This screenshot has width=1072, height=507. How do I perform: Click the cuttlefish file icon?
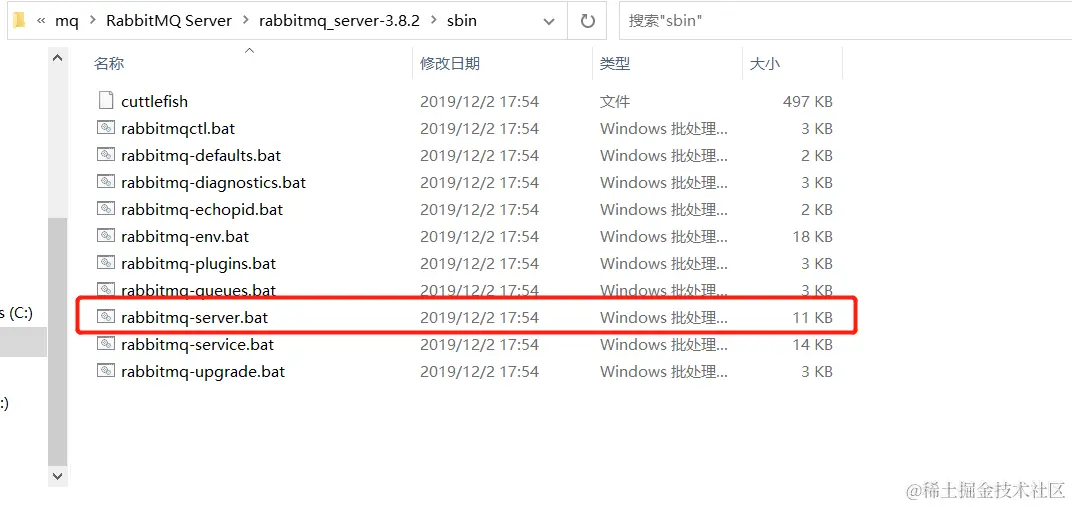(x=105, y=101)
